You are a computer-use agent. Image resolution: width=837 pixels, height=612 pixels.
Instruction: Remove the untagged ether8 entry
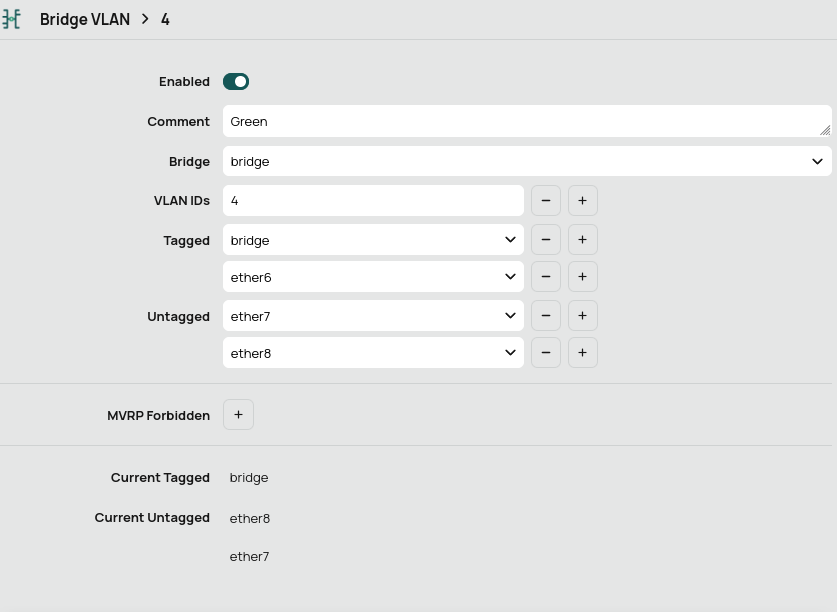pos(545,353)
